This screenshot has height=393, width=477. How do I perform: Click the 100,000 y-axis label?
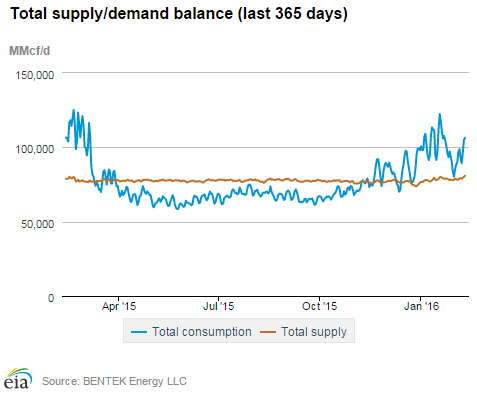pyautogui.click(x=35, y=149)
